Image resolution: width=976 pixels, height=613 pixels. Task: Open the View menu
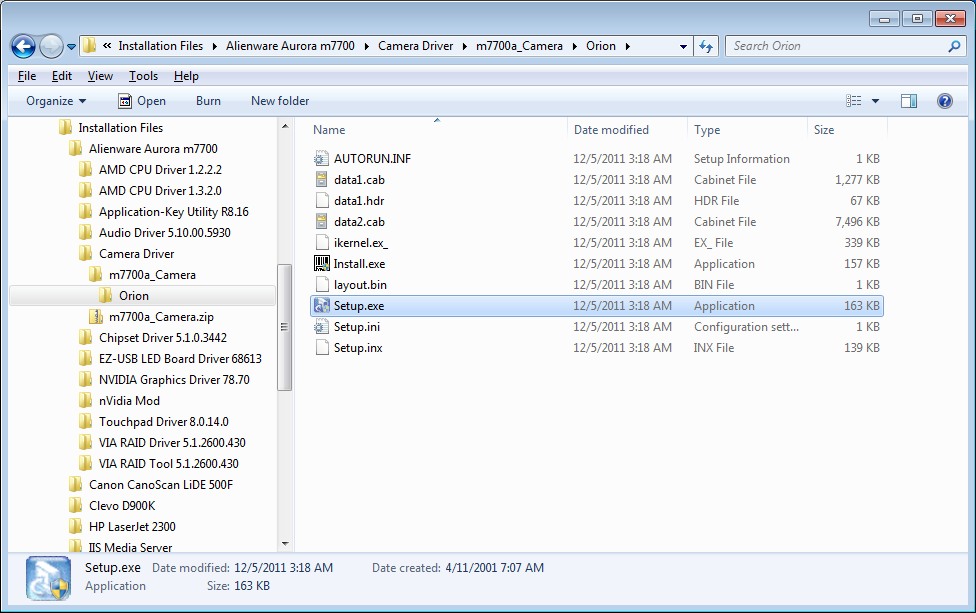click(x=100, y=76)
